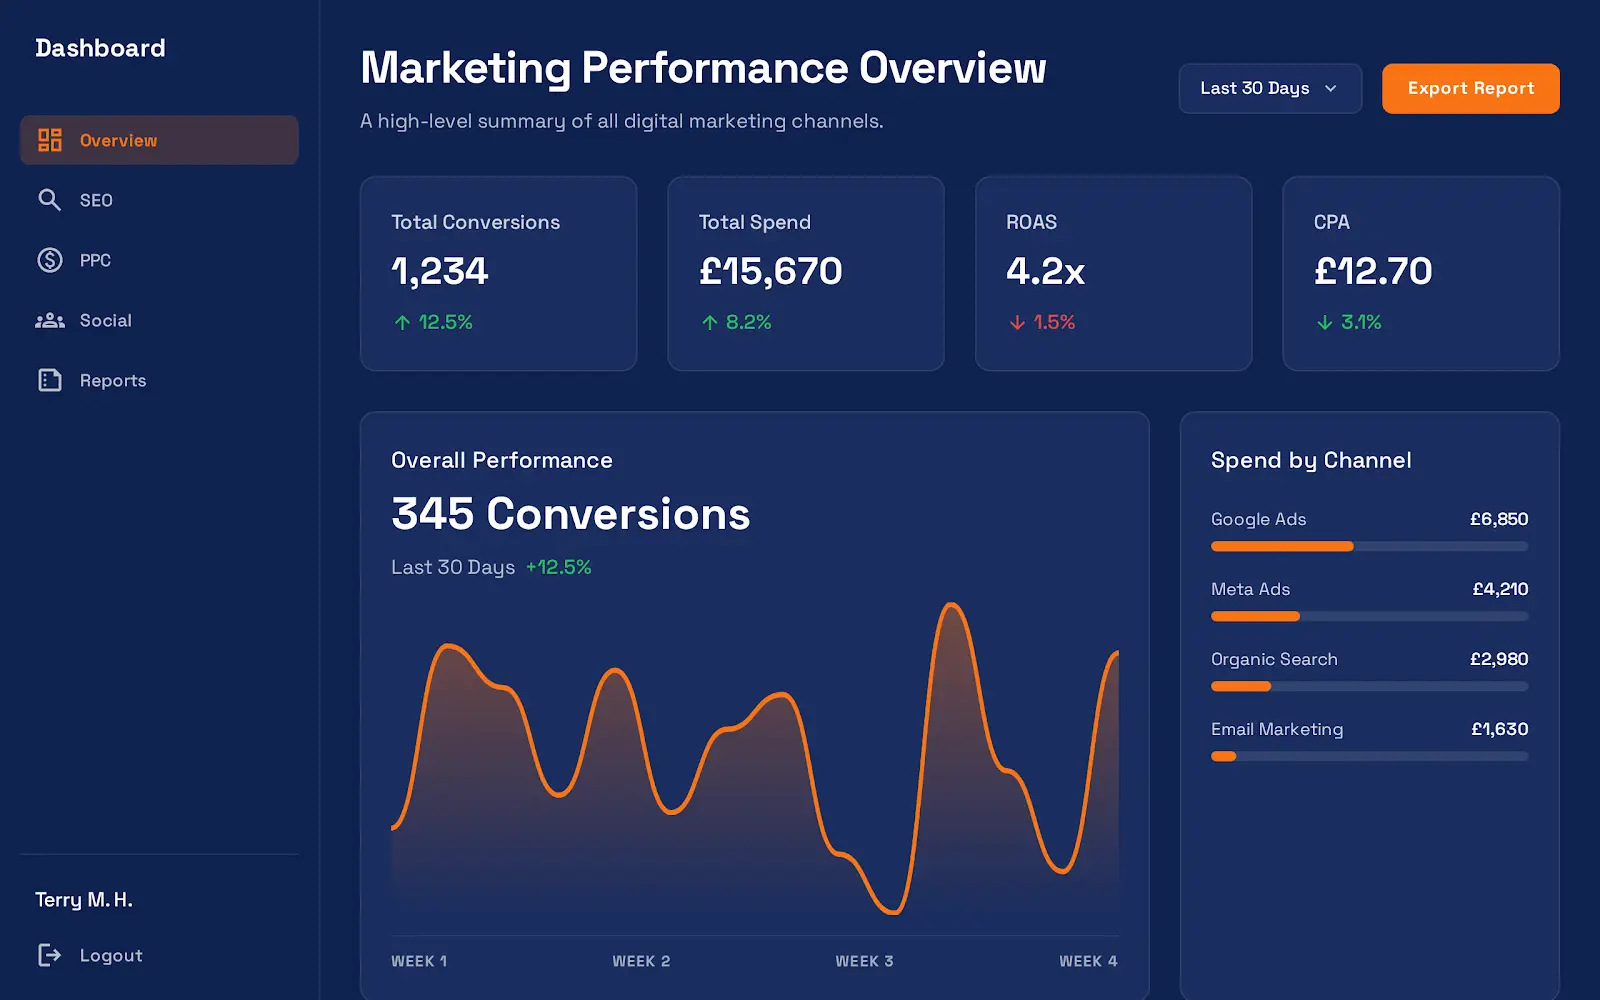
Task: Click the chevron in the date range selector
Action: [1331, 88]
